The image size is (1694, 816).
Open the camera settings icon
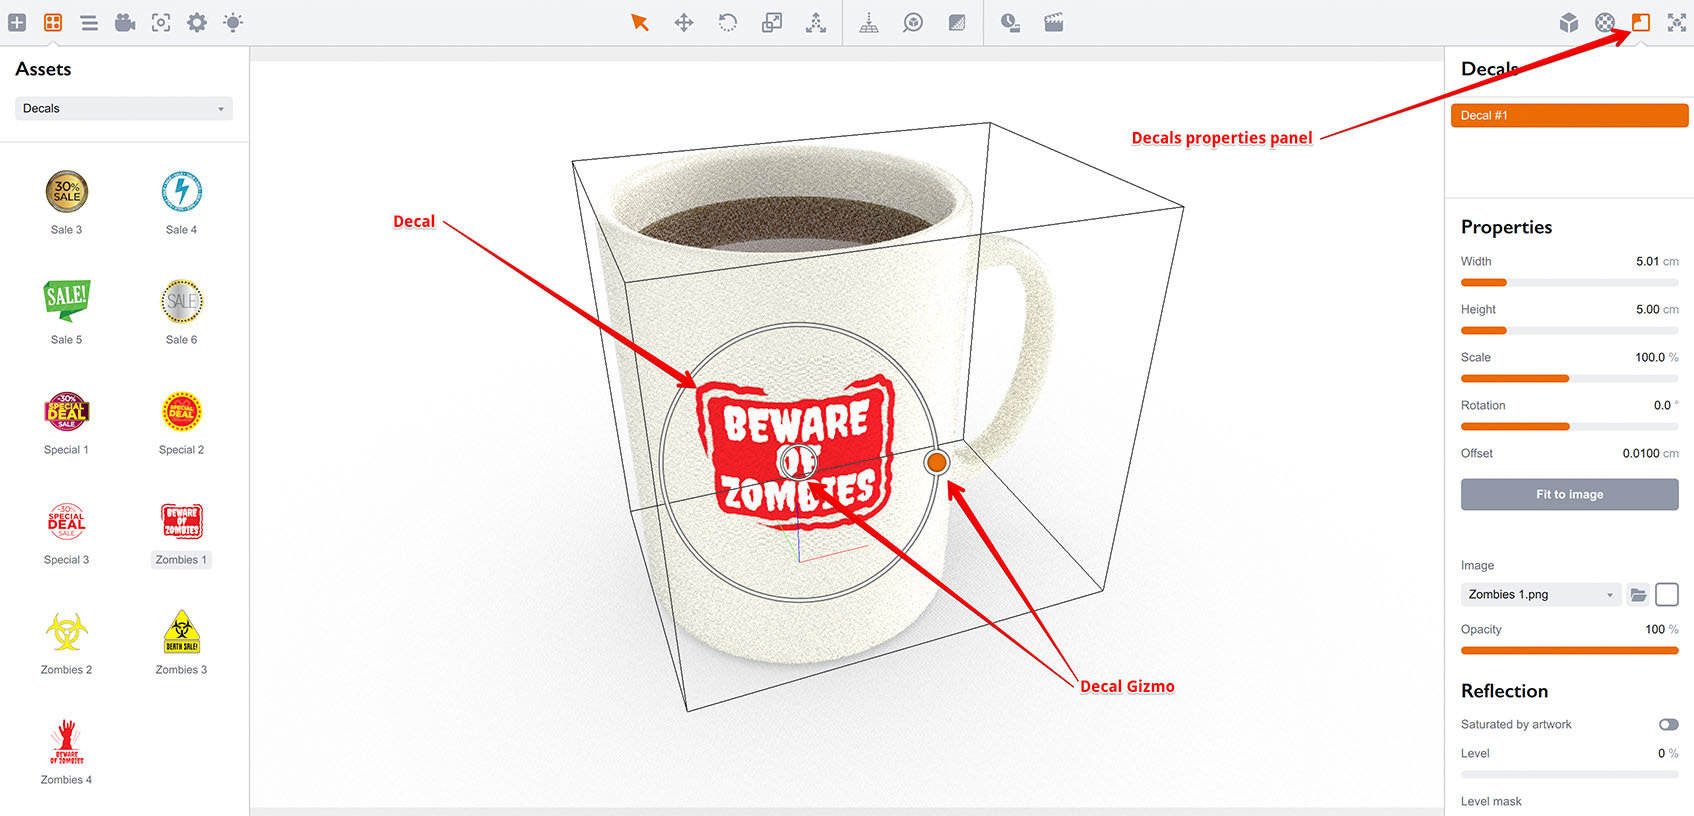(x=125, y=22)
